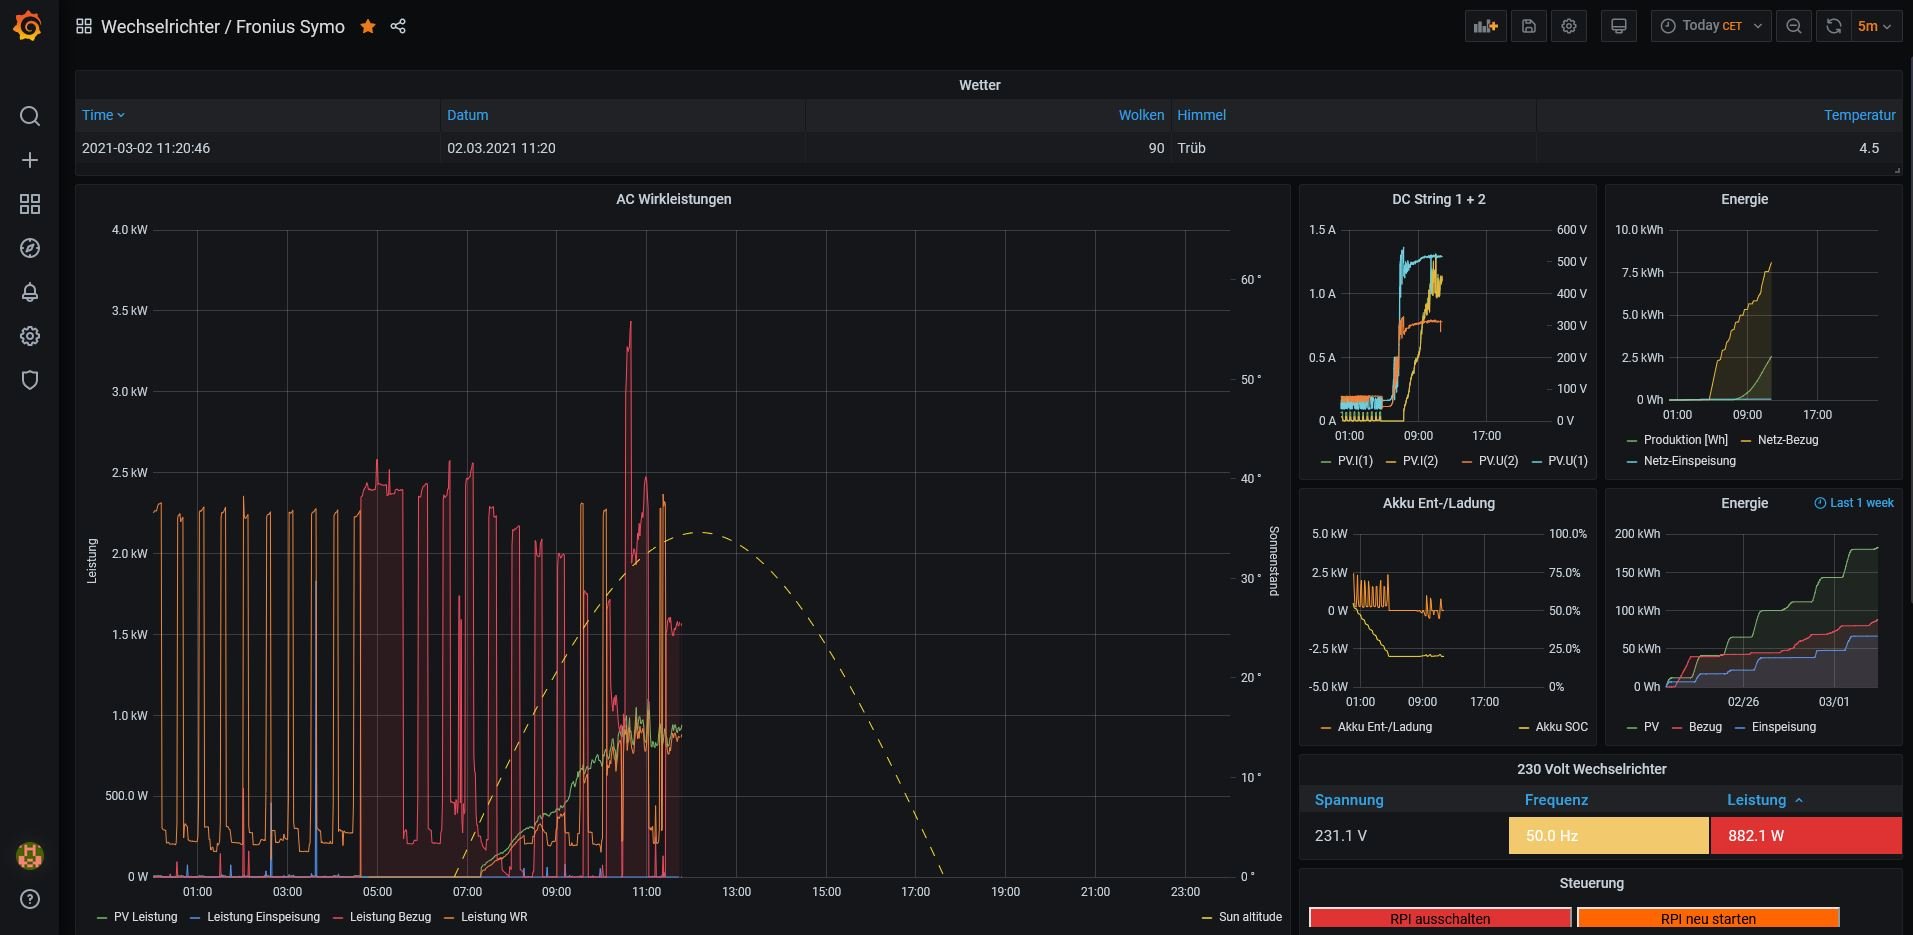Toggle PV Leistung series in legend
This screenshot has width=1913, height=935.
pyautogui.click(x=145, y=917)
